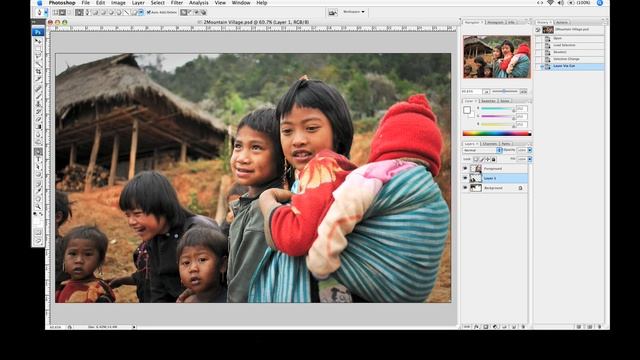Select the Brush tool
This screenshot has width=640, height=360.
(38, 96)
